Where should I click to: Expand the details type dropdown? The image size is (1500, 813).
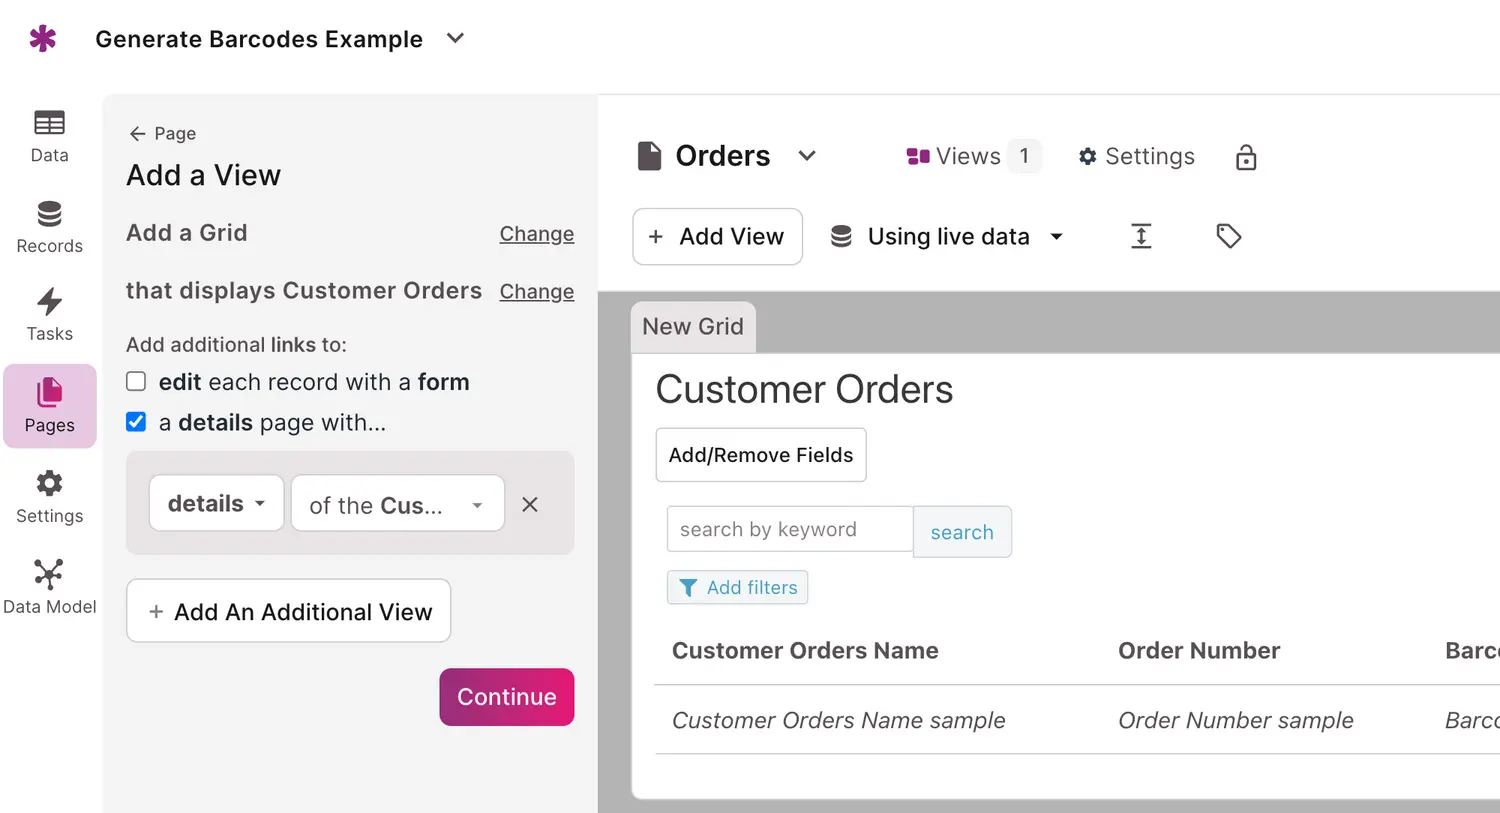(x=216, y=503)
